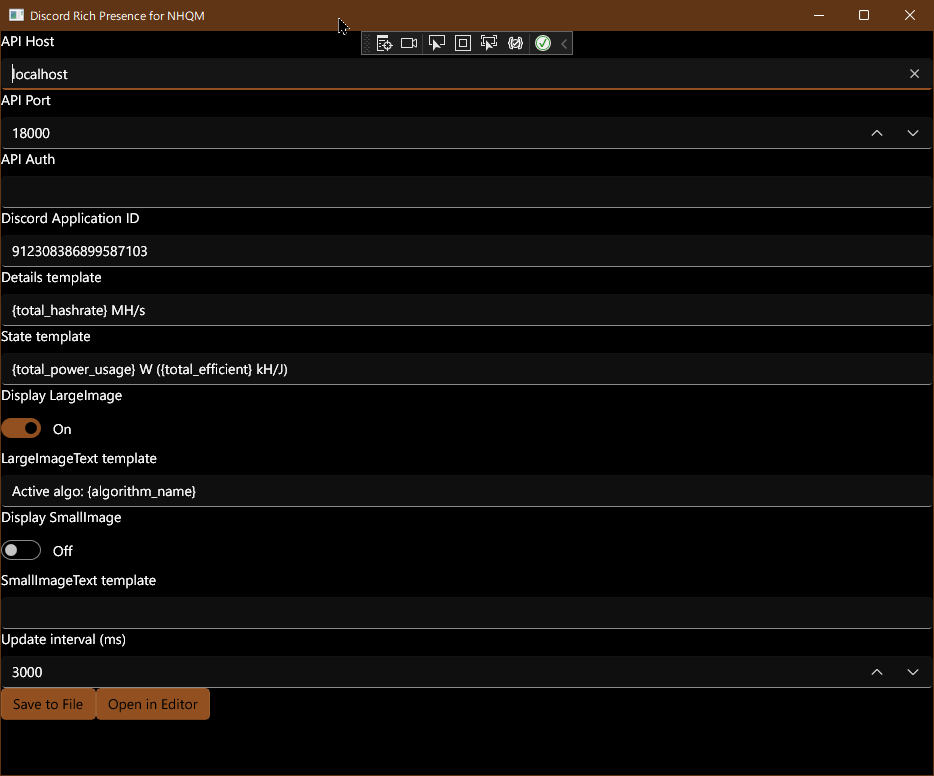934x776 pixels.
Task: Close the Discord Rich Presence window
Action: (x=910, y=15)
